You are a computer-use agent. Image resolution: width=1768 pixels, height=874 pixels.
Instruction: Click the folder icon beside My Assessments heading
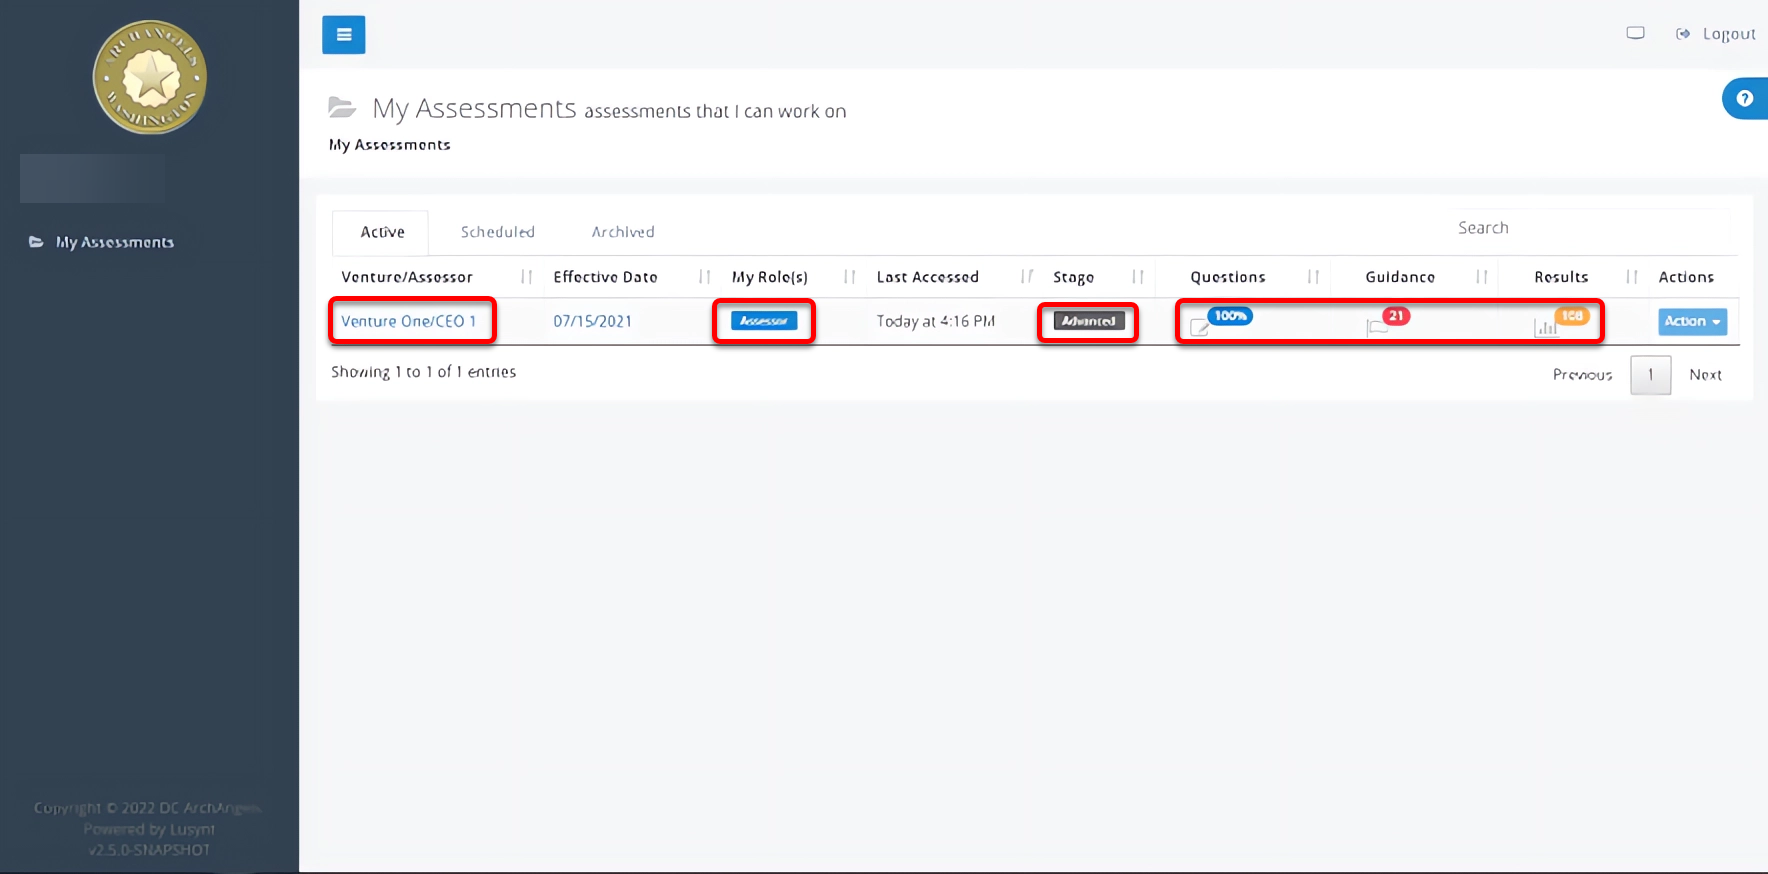(342, 107)
